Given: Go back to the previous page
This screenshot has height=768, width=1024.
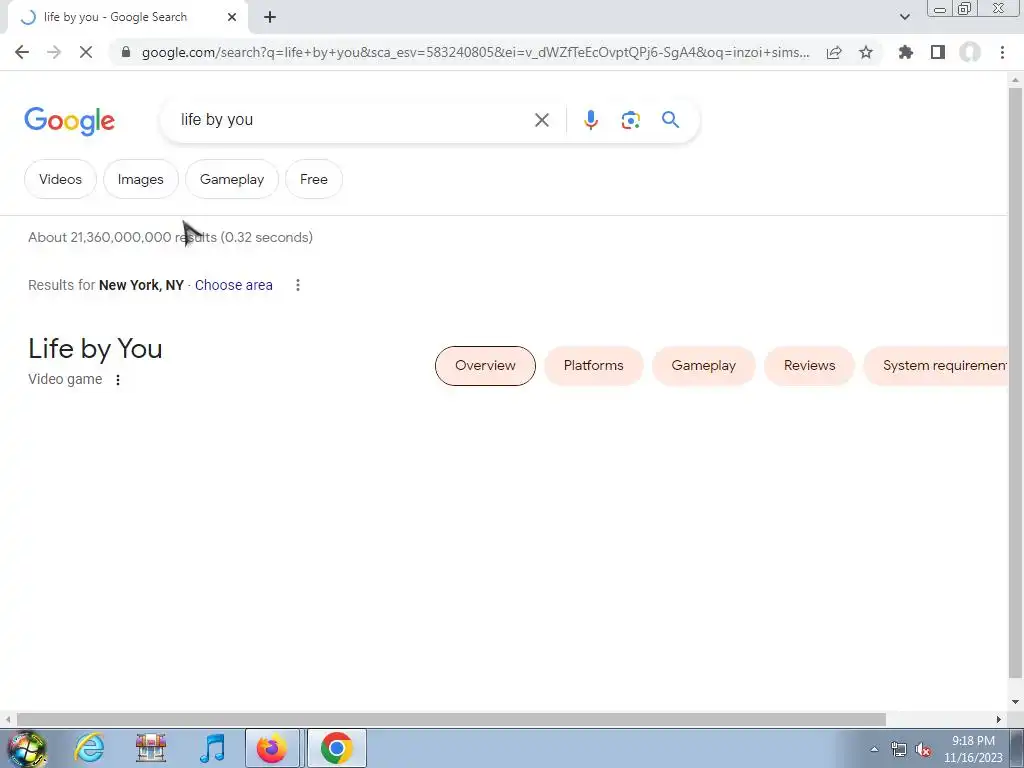Looking at the screenshot, I should pos(22,52).
